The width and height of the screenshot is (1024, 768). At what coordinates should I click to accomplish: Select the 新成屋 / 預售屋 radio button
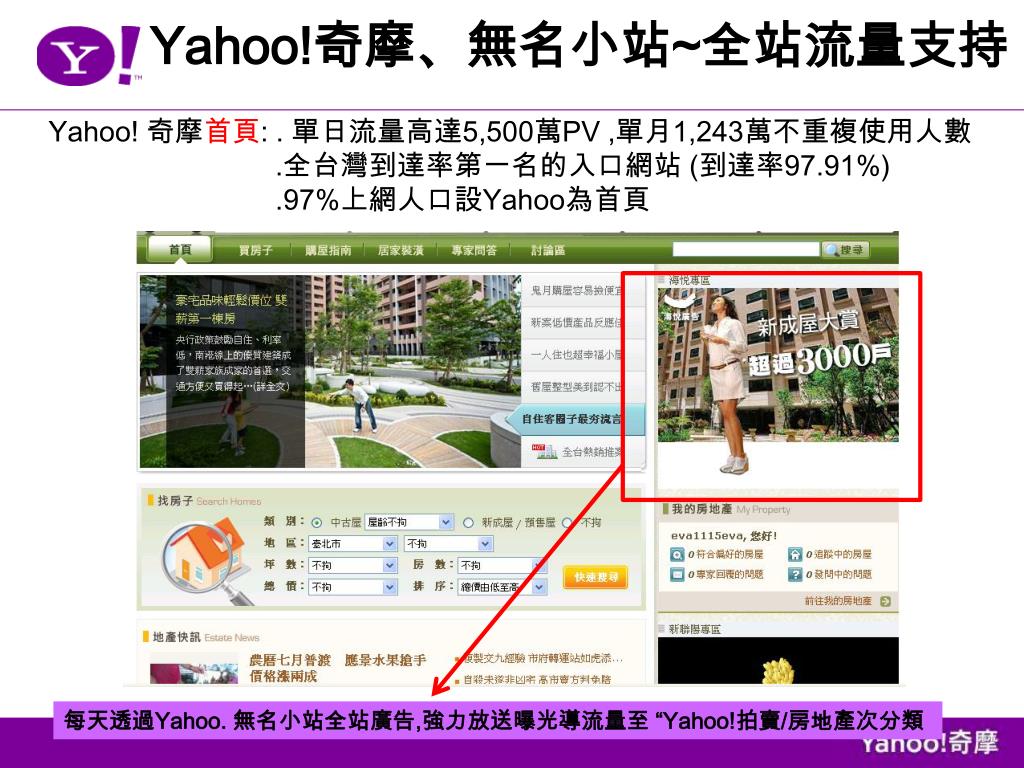[468, 522]
